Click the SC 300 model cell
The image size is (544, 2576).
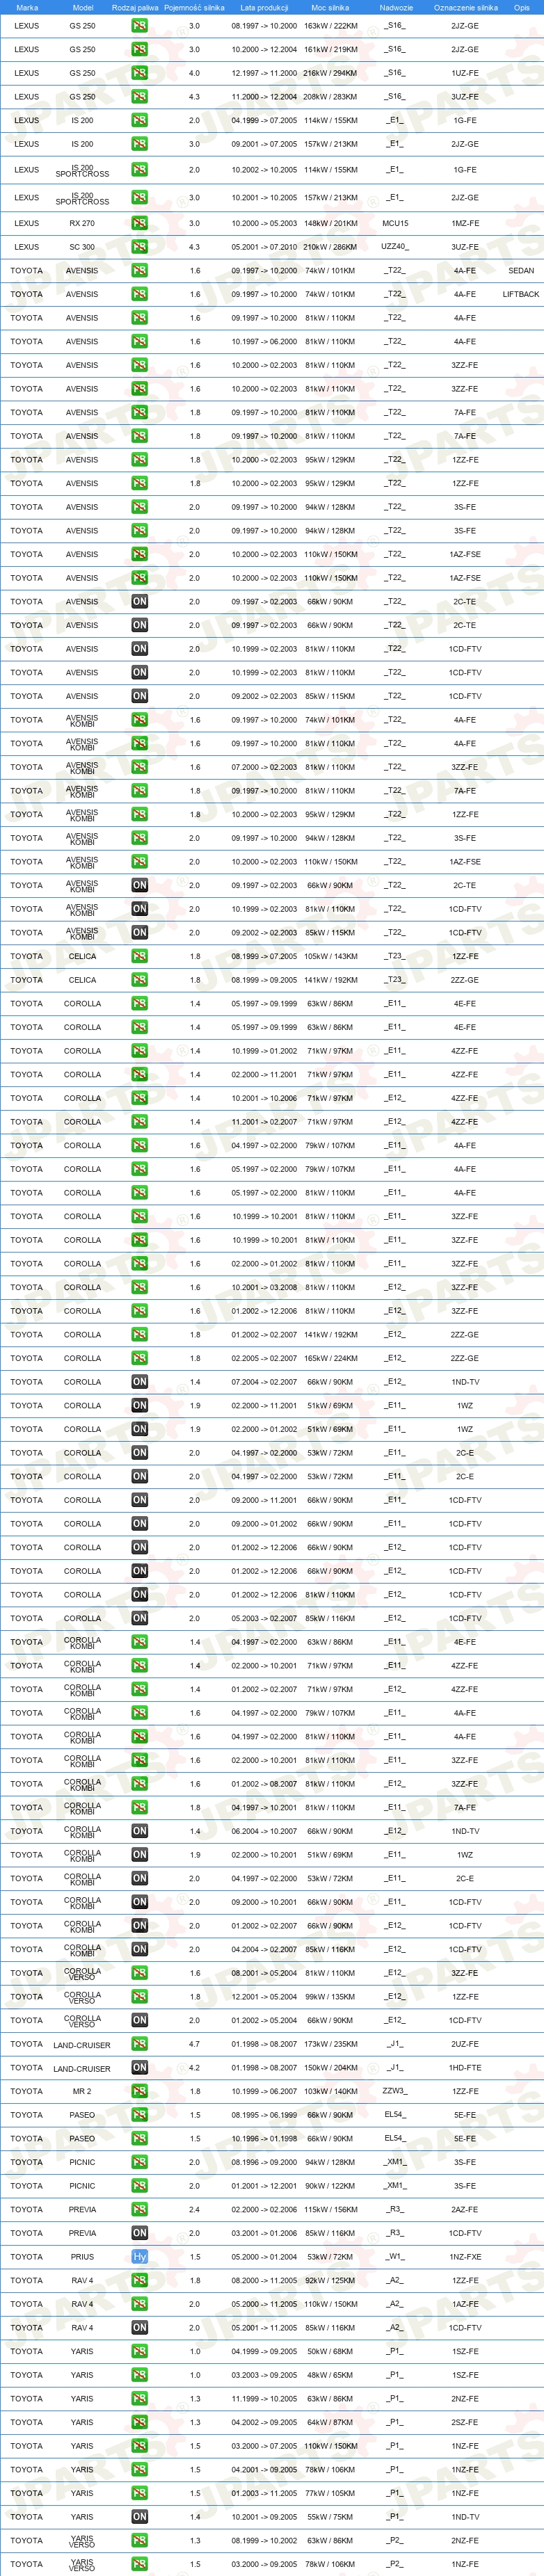coord(82,247)
